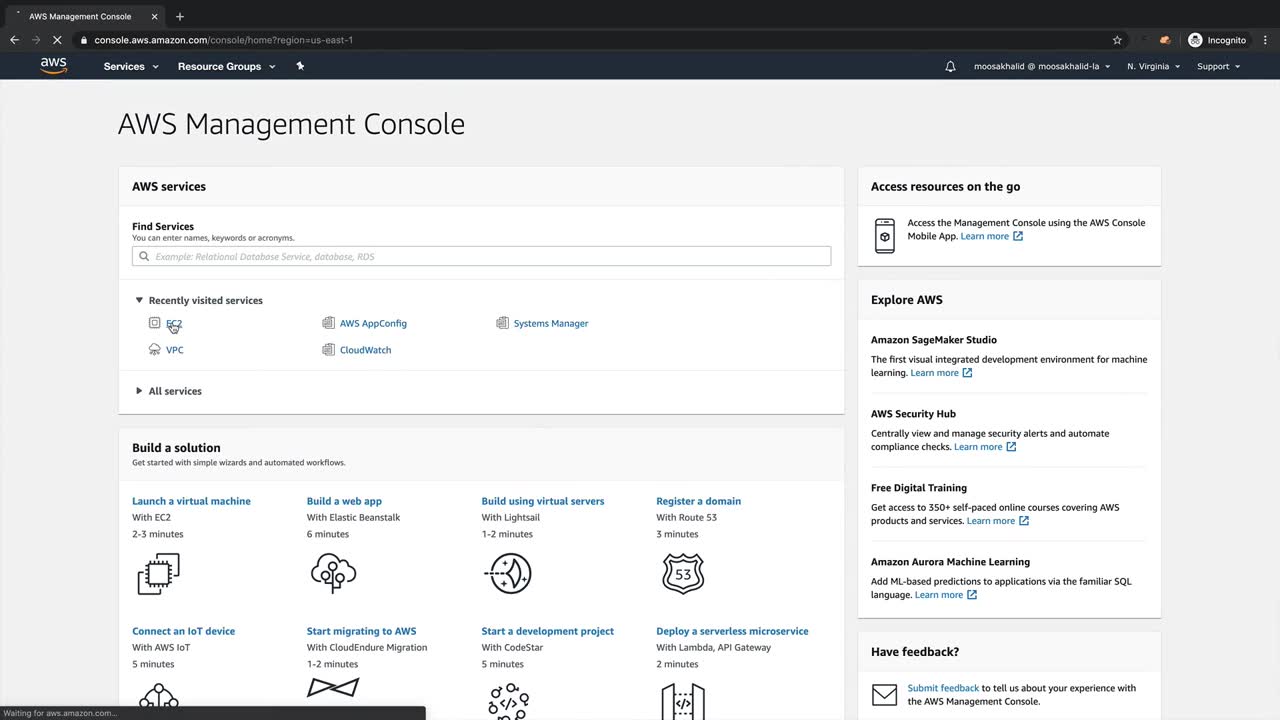Image resolution: width=1280 pixels, height=720 pixels.
Task: Click the "AWS Management Console" page heading
Action: click(291, 124)
